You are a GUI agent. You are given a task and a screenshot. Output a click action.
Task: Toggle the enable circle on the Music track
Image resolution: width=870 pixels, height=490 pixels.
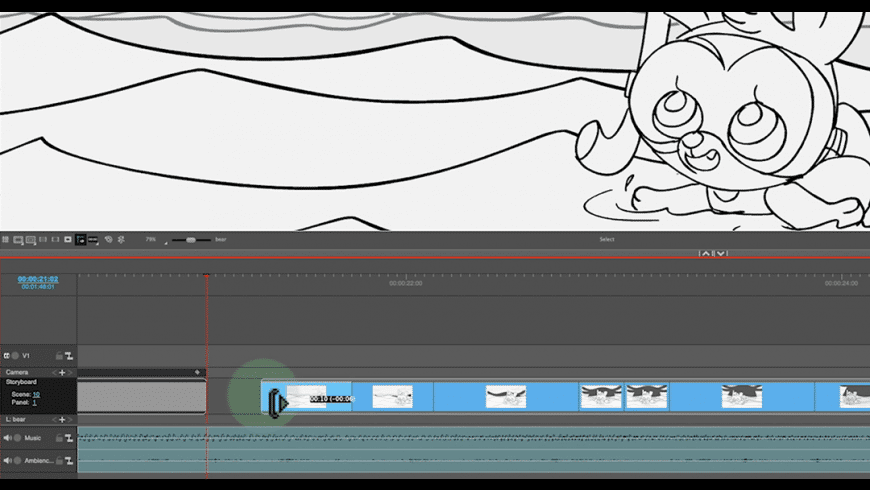point(16,438)
